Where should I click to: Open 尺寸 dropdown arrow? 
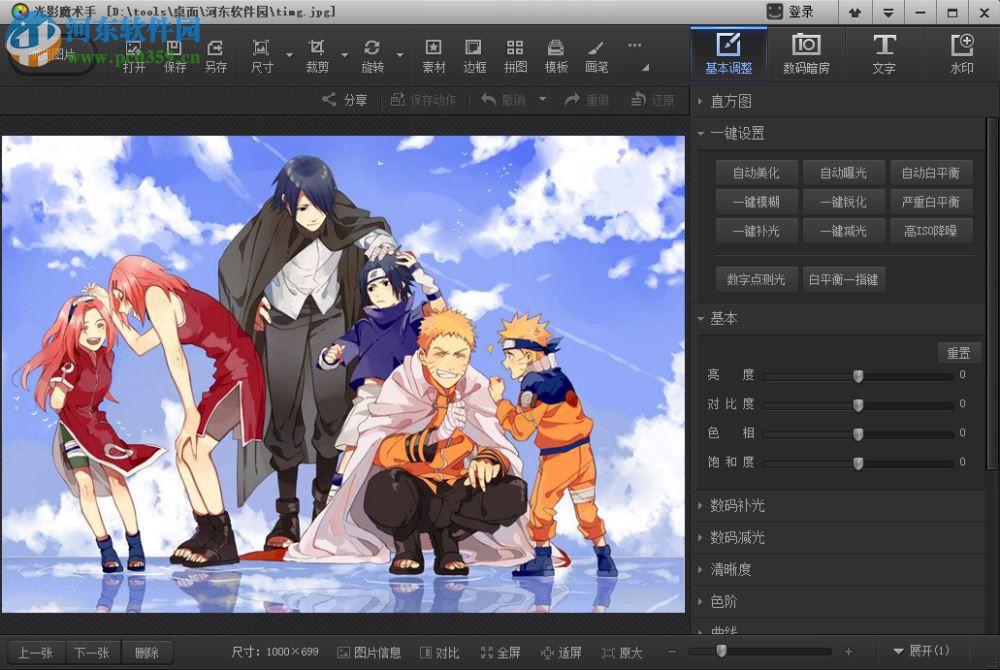[x=290, y=55]
